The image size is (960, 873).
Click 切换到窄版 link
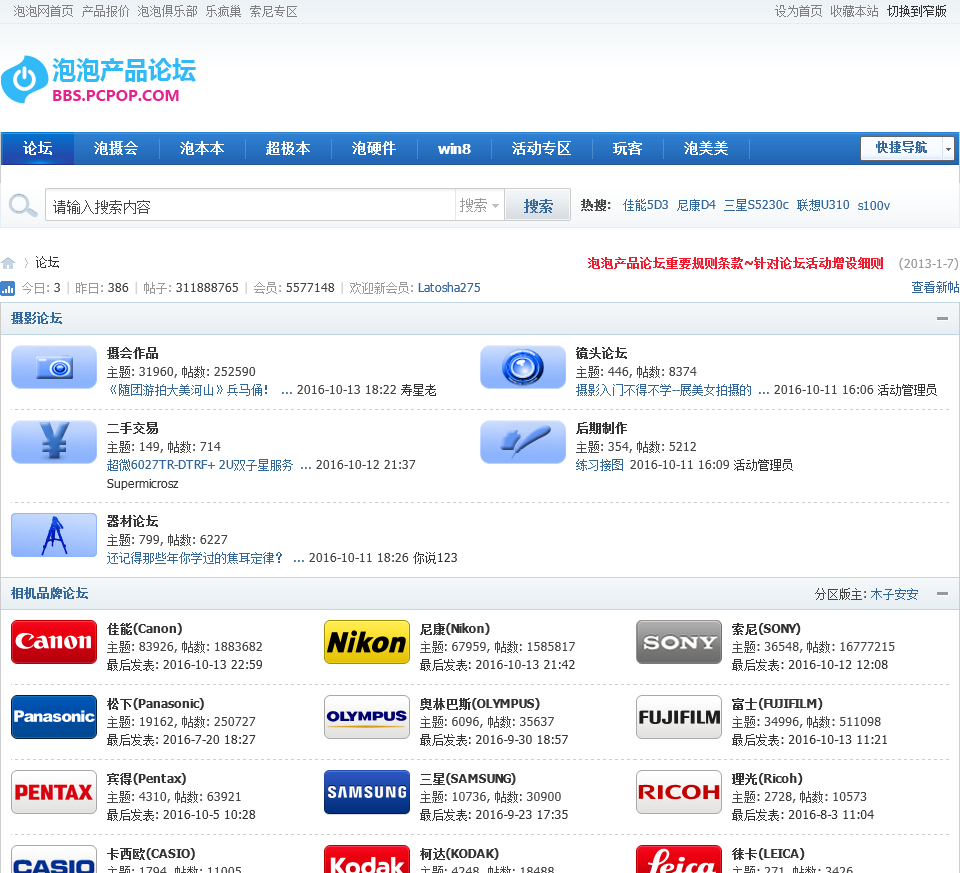click(917, 11)
